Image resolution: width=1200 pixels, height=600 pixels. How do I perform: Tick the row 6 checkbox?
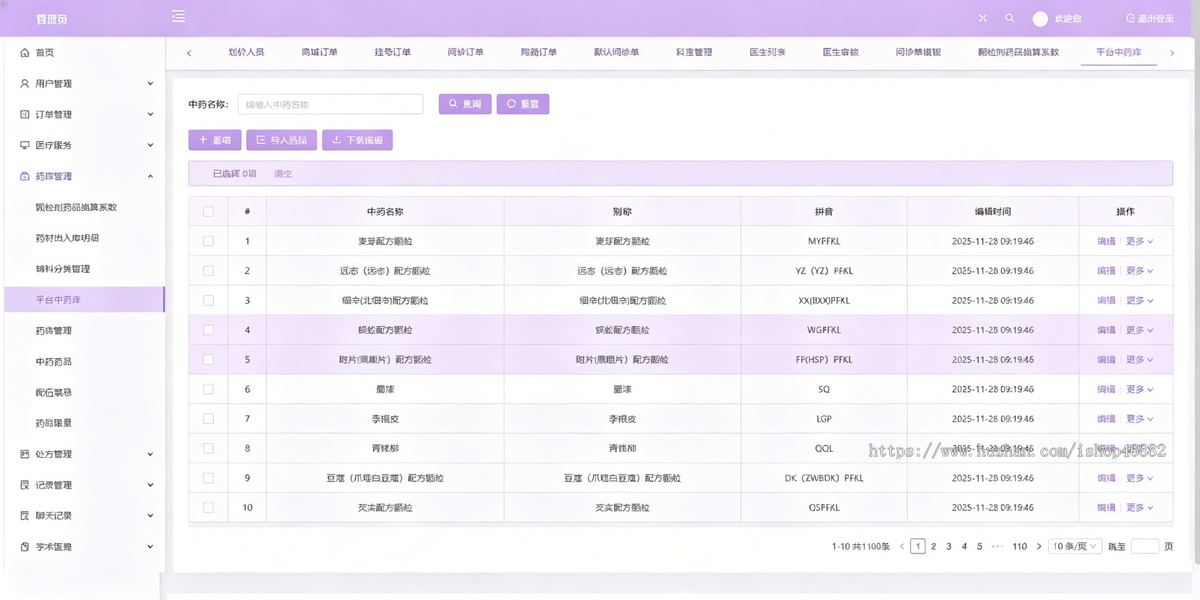(x=208, y=389)
